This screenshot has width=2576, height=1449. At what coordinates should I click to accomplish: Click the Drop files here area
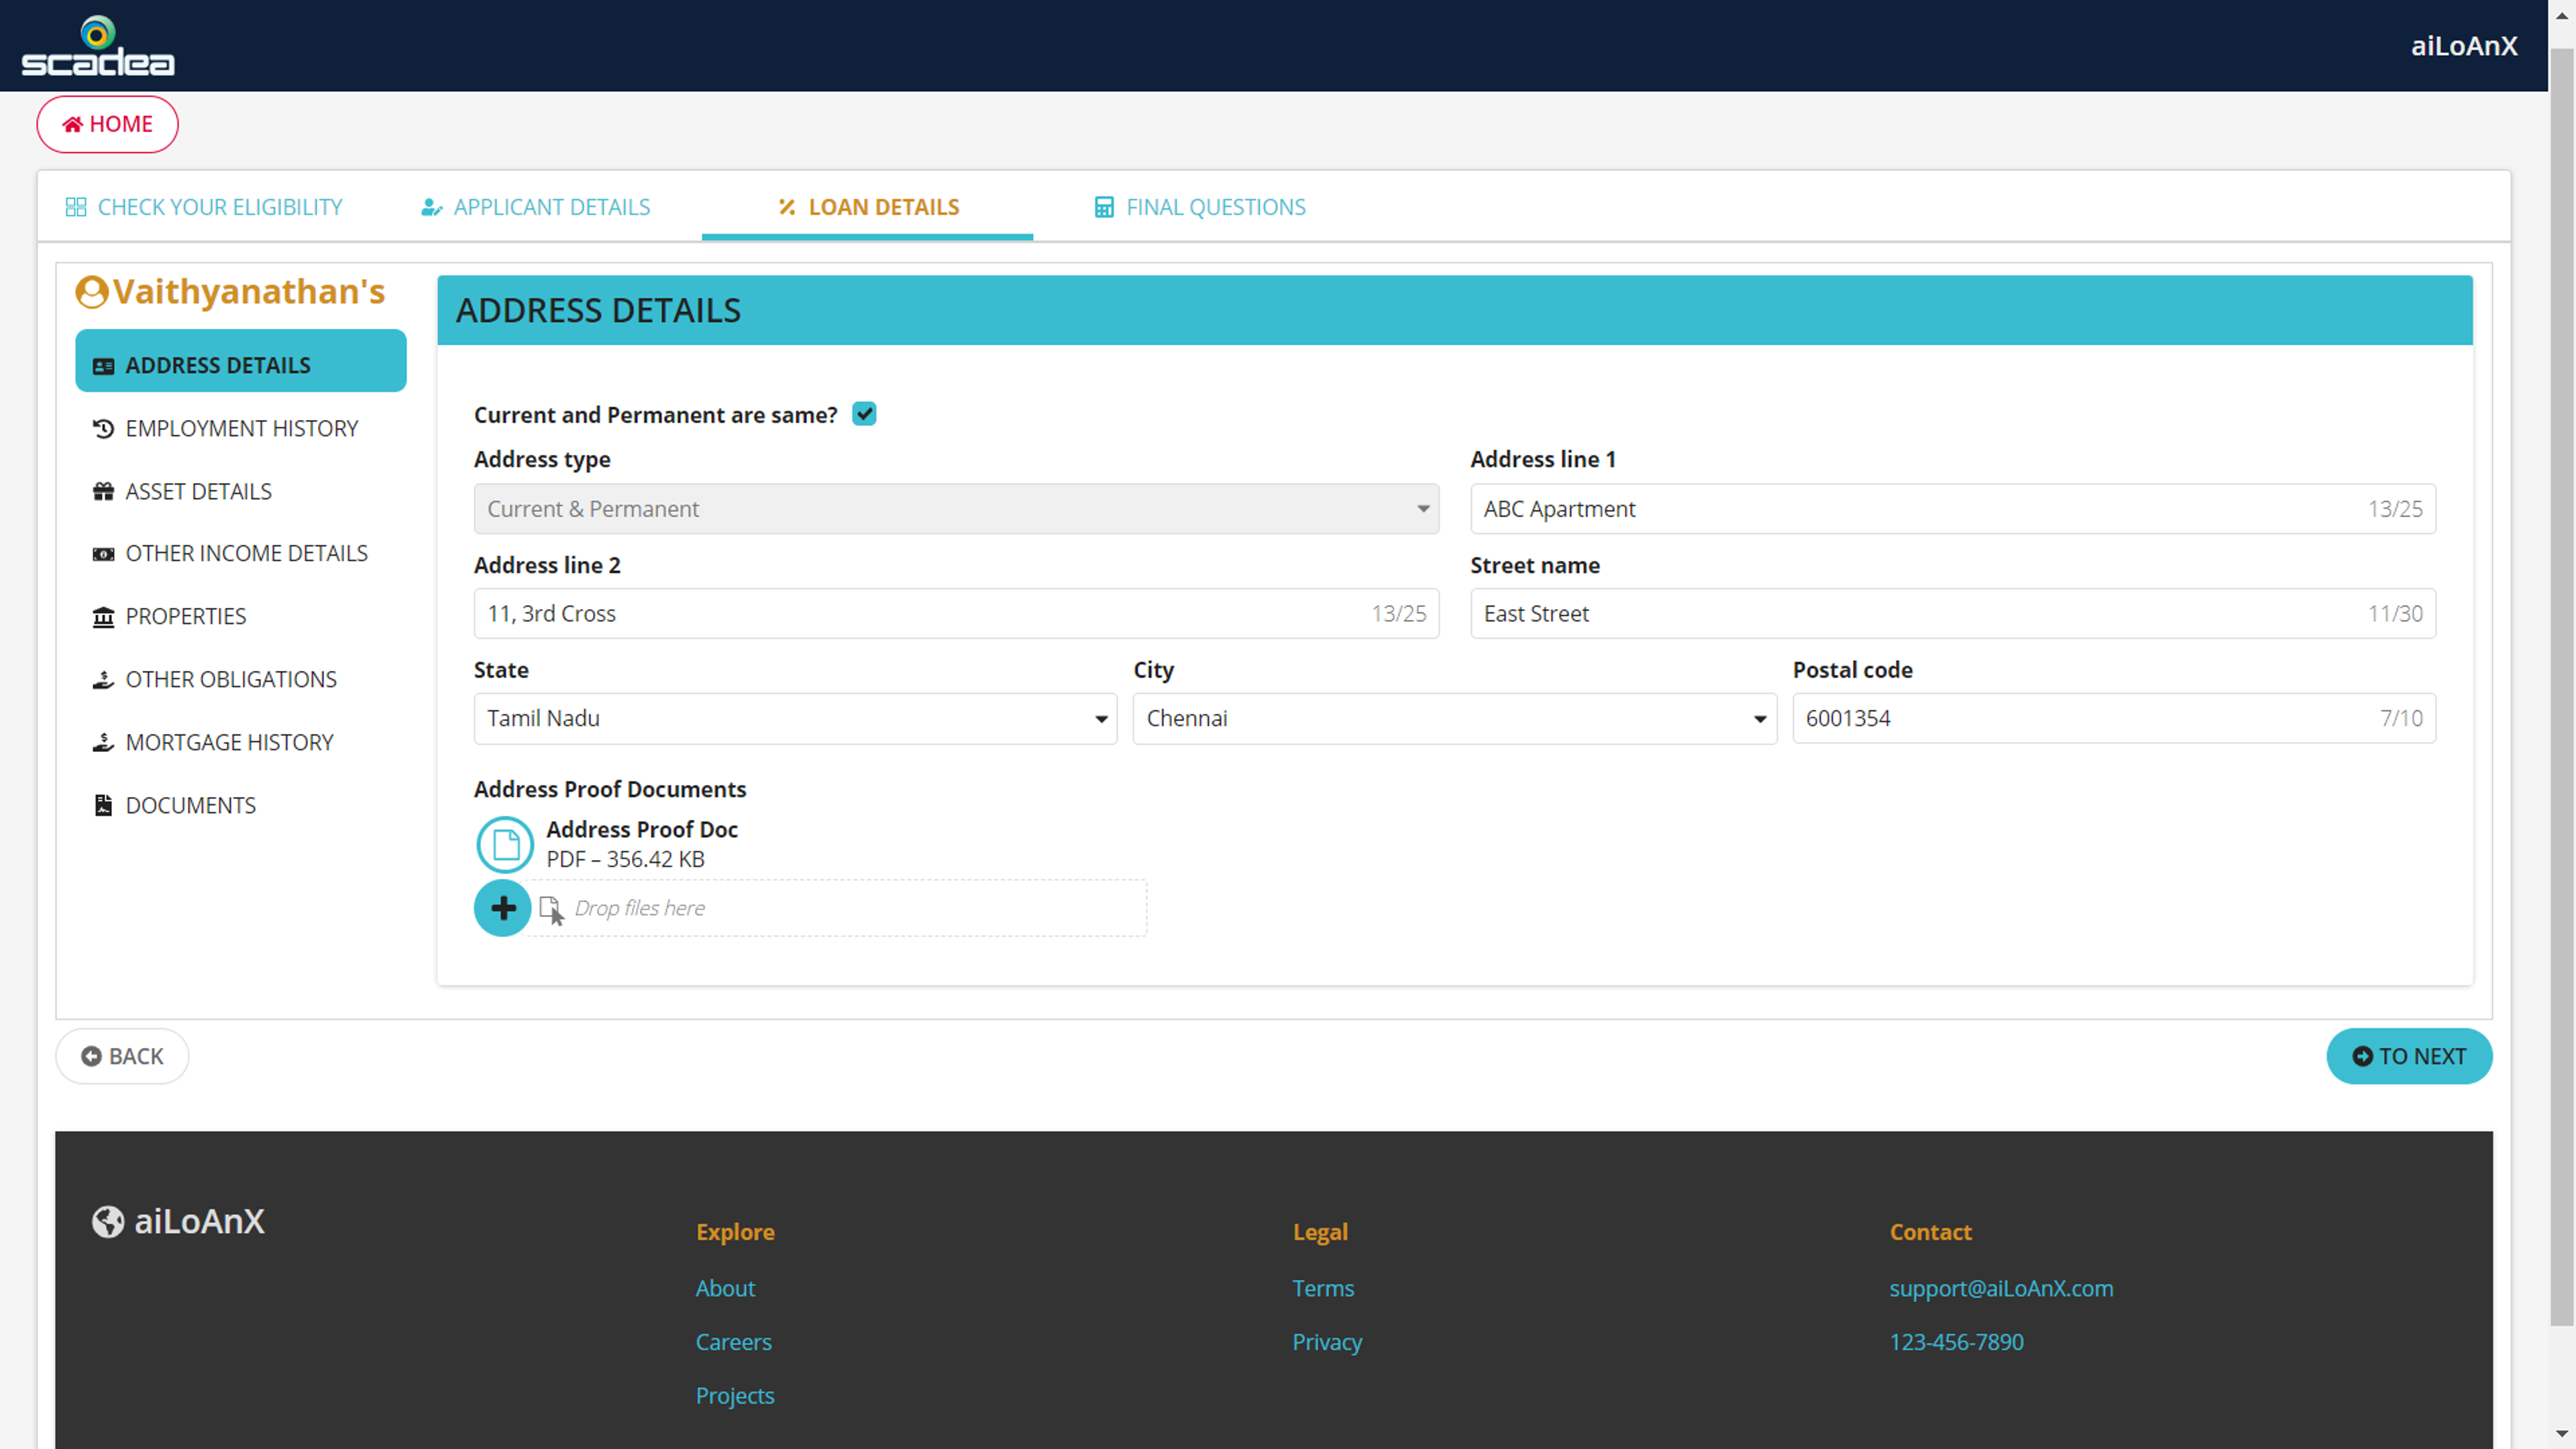[x=838, y=908]
